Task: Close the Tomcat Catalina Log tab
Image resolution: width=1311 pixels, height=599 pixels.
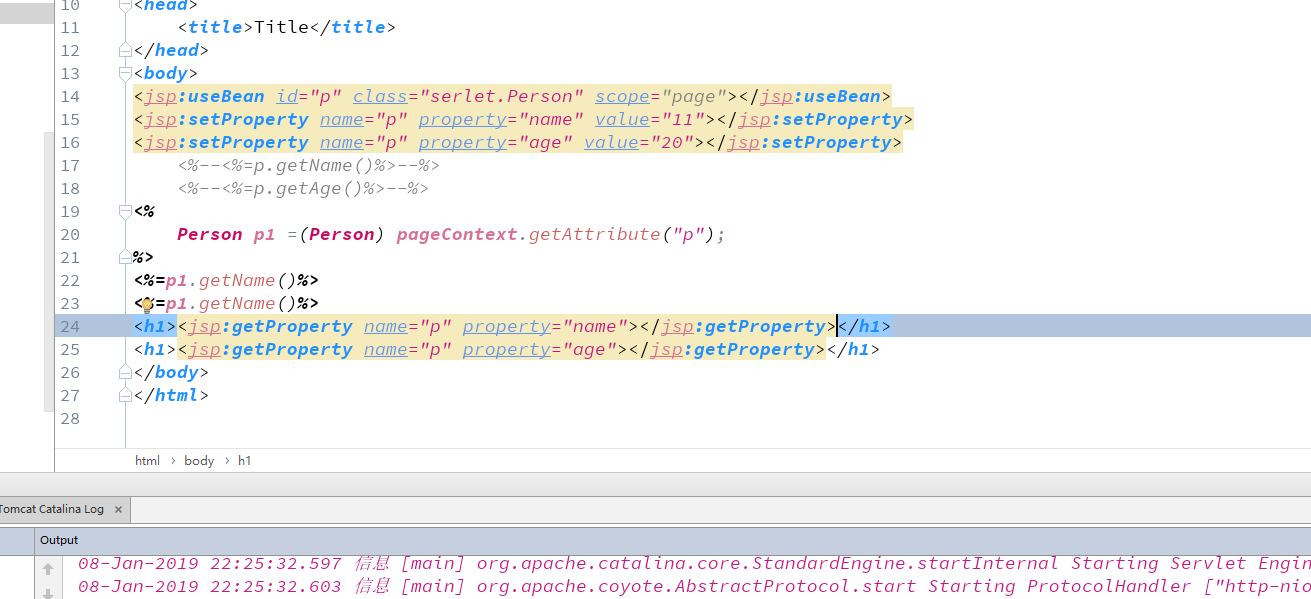Action: [118, 509]
